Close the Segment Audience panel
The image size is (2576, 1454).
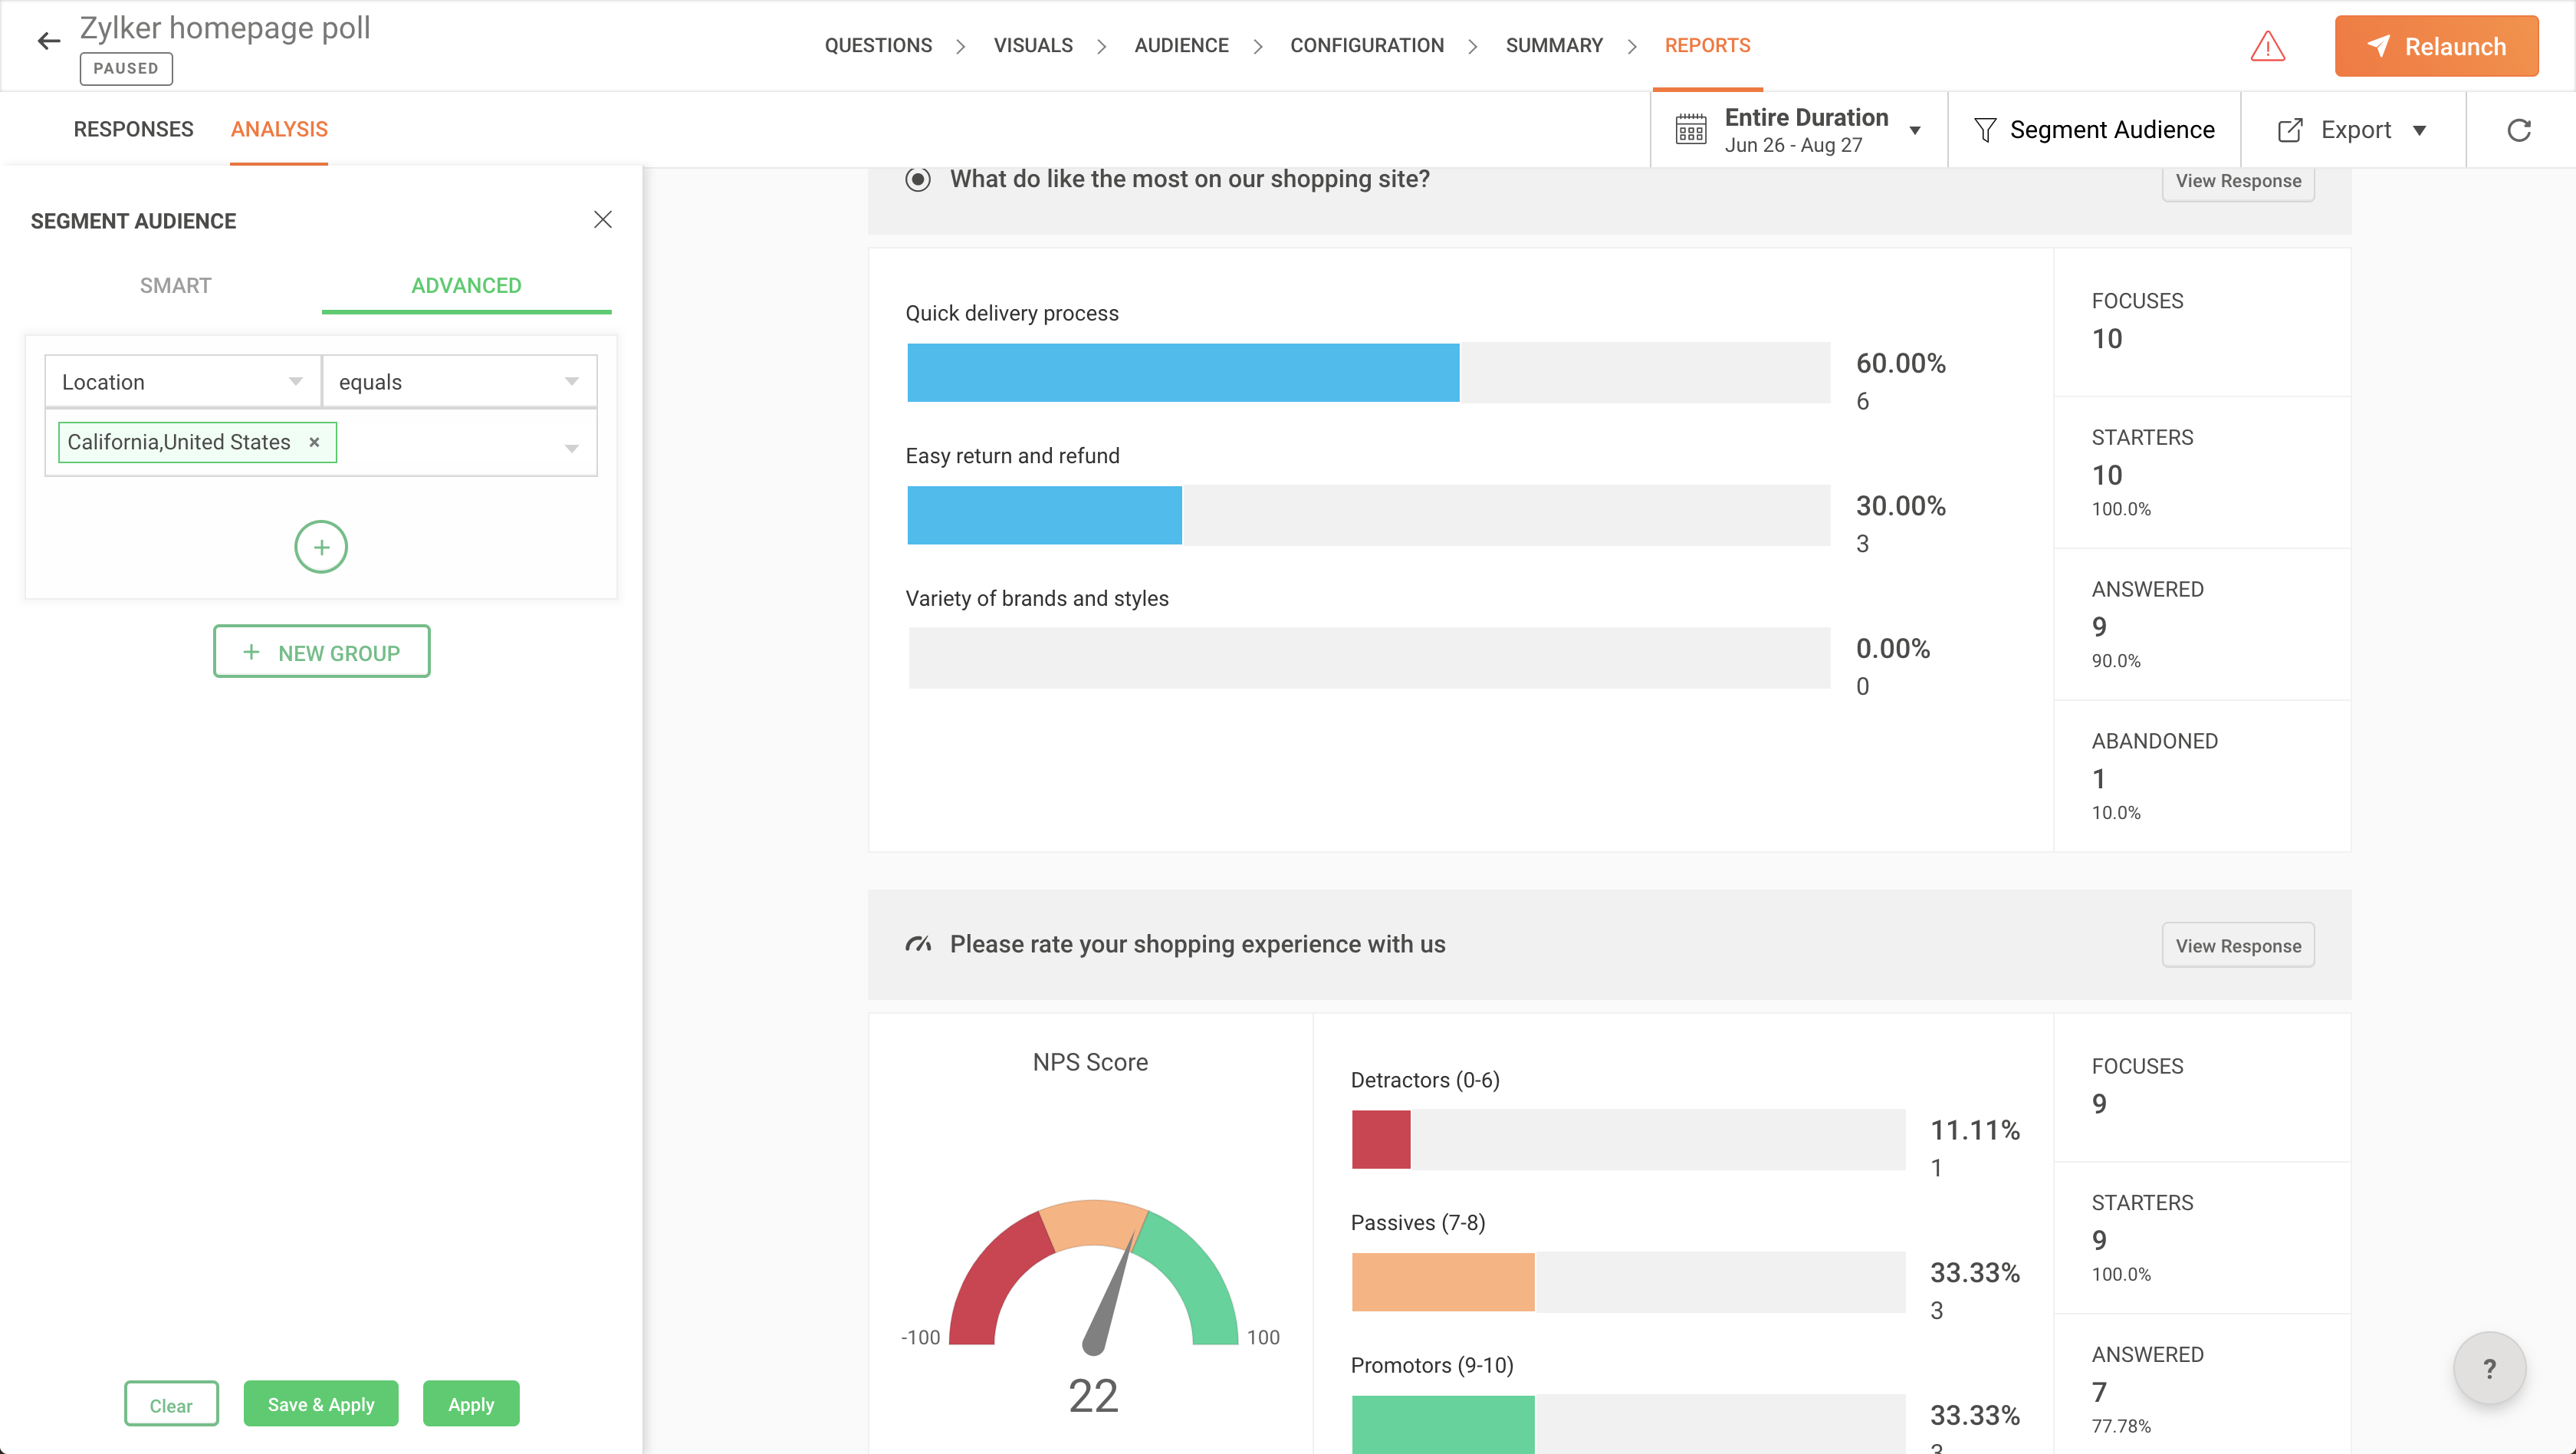[602, 220]
